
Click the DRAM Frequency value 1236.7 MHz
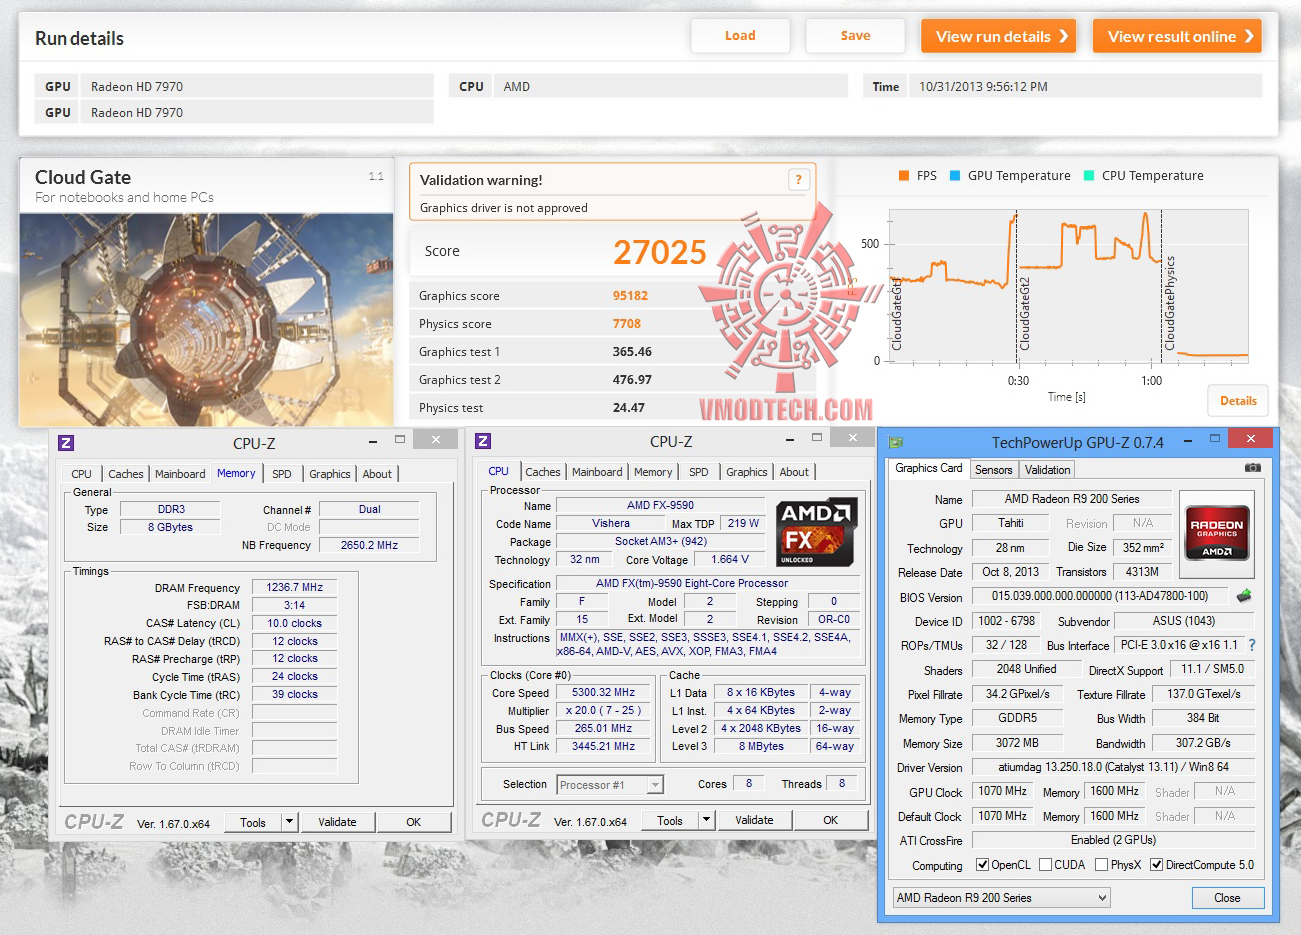[295, 588]
